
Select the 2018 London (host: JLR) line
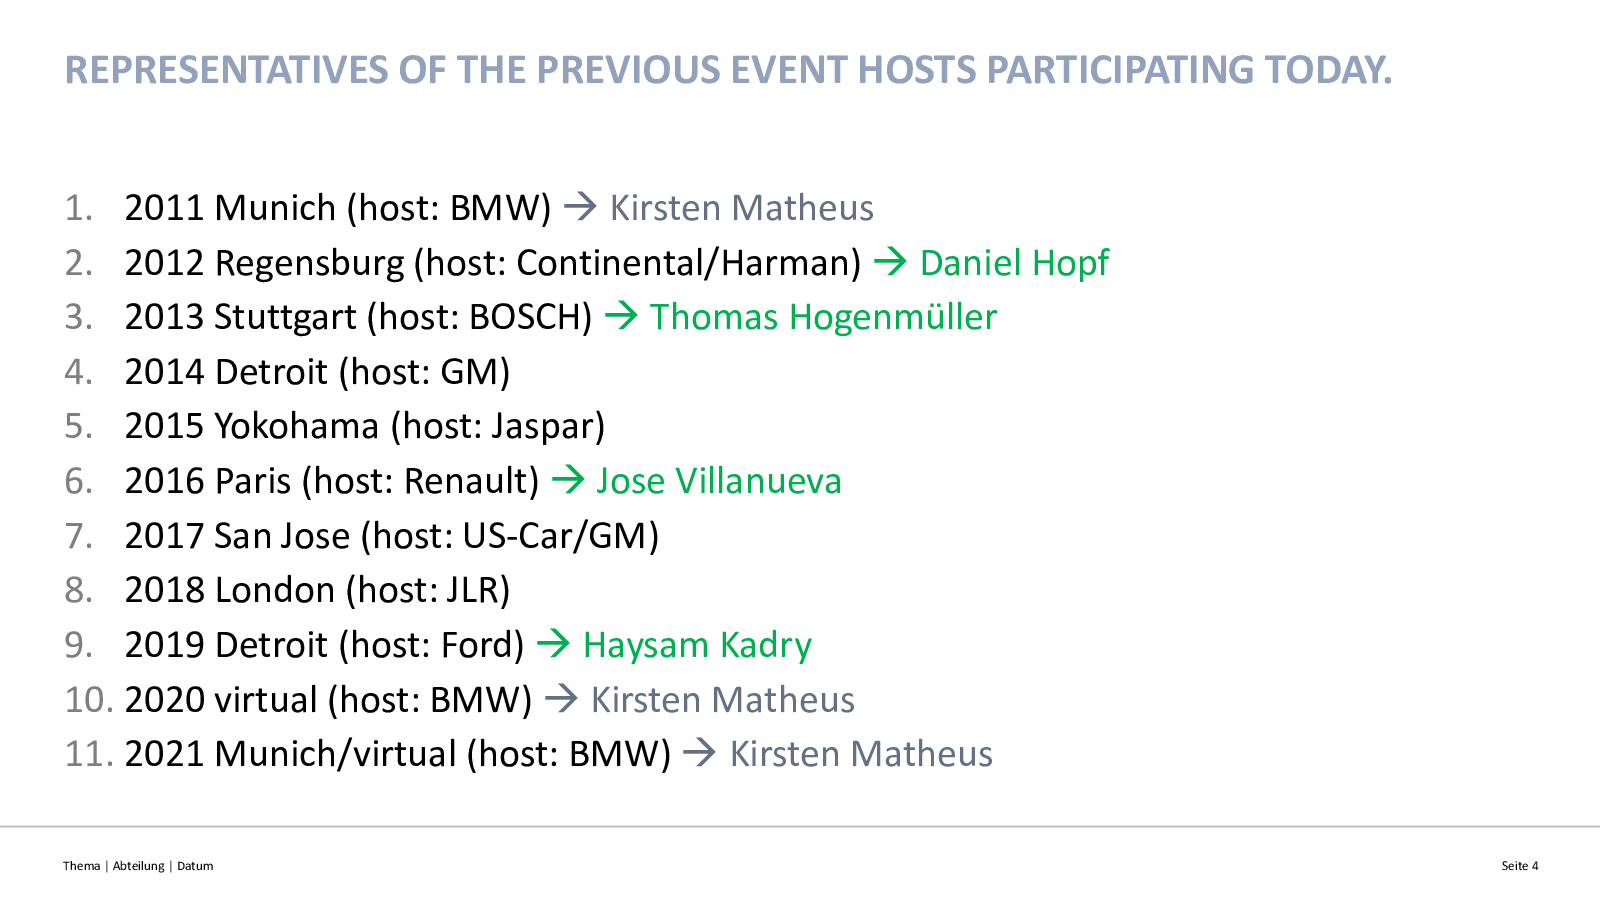(x=288, y=590)
